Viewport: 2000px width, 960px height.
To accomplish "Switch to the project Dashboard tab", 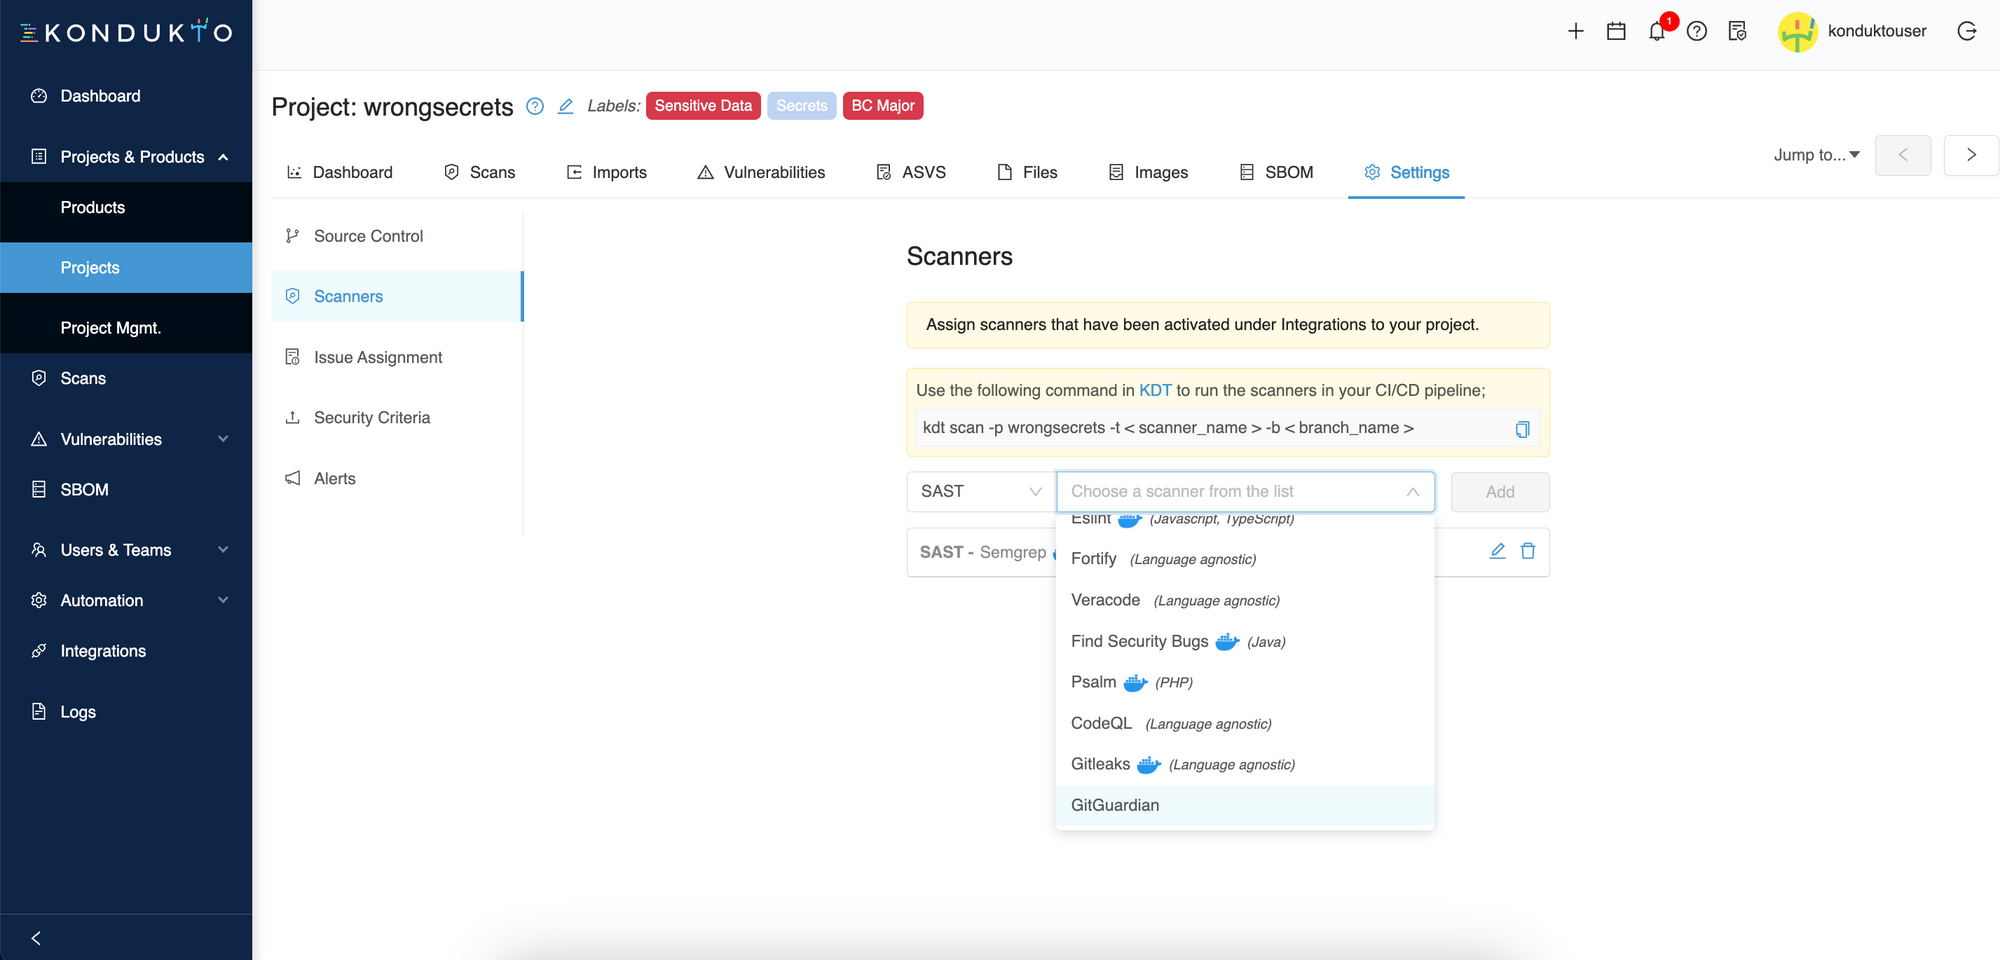I will 339,172.
